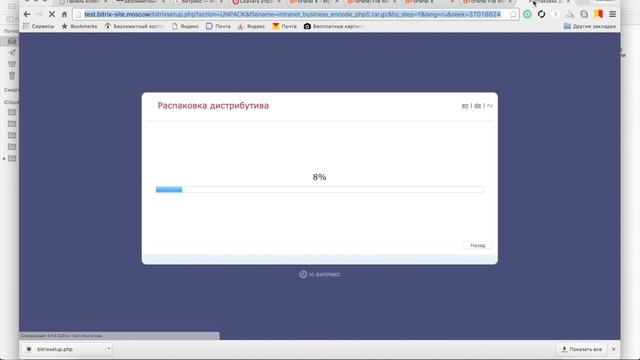Click the unpacking progress bar
The height and width of the screenshot is (360, 640).
(x=320, y=189)
